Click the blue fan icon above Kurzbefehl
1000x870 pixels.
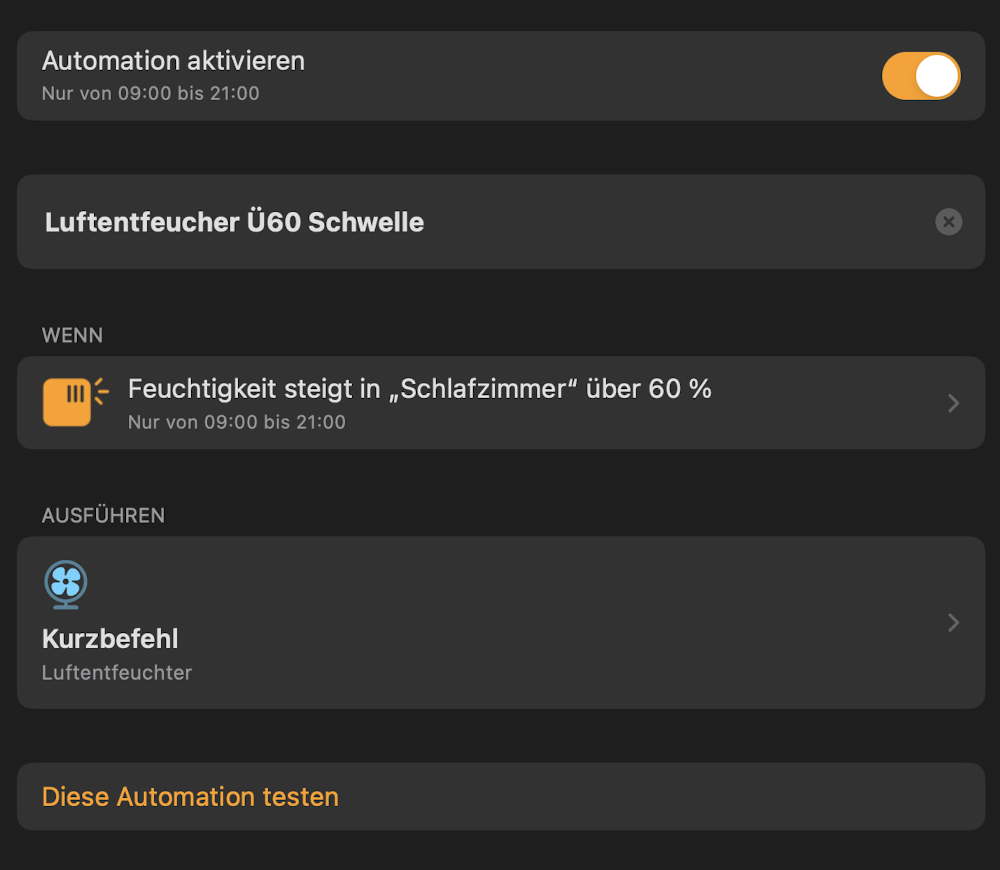(66, 583)
